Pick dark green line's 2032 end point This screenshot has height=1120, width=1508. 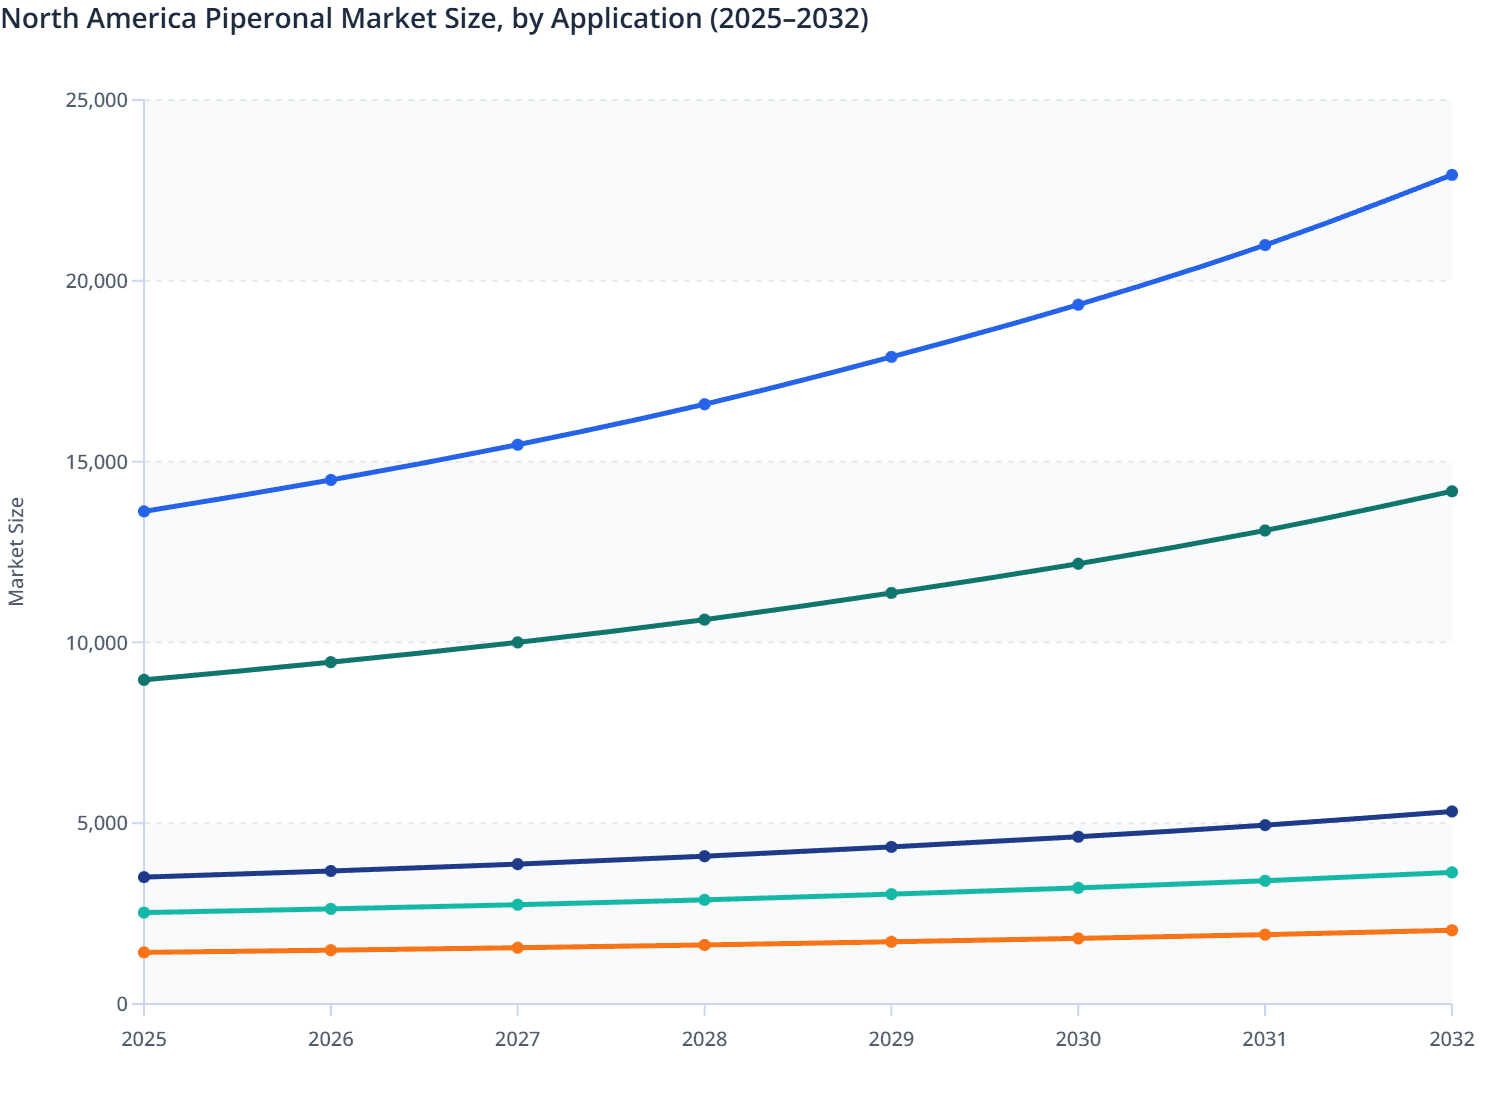coord(1451,491)
